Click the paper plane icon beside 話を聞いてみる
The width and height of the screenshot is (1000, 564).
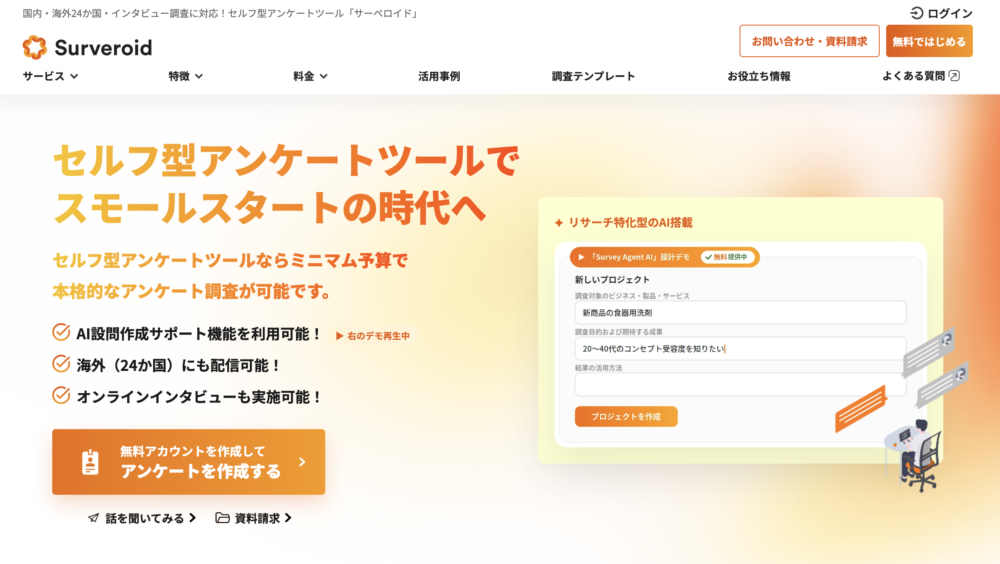[94, 518]
